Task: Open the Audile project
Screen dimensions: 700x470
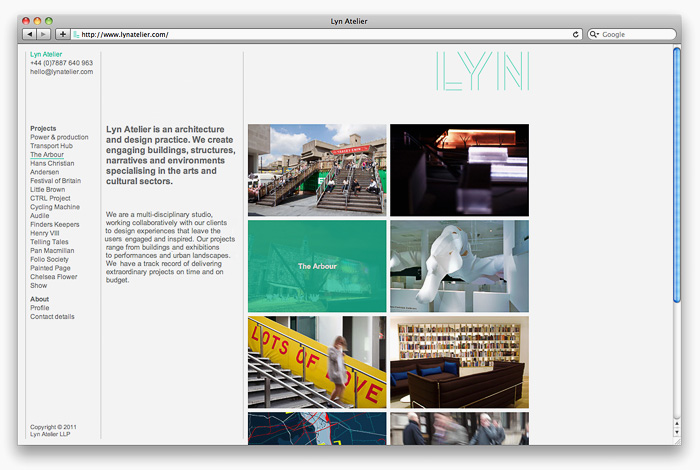Action: (x=40, y=215)
